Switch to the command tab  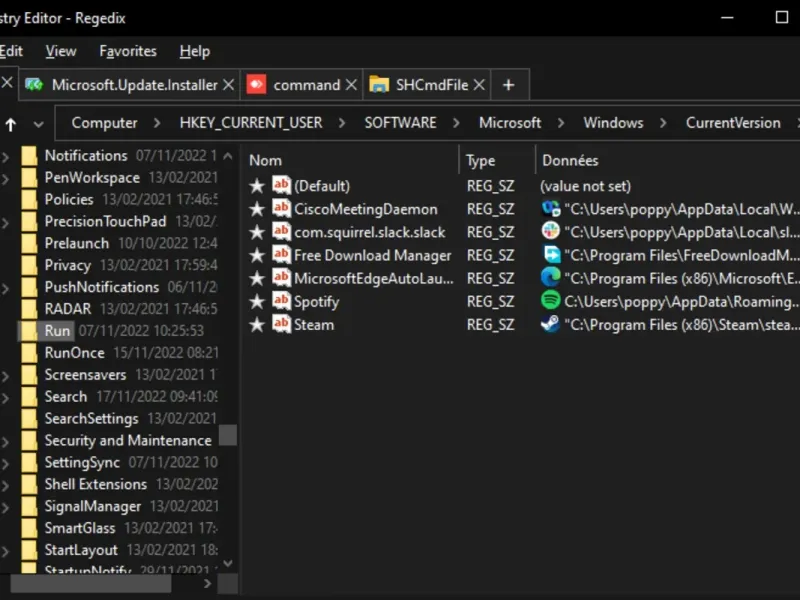click(x=302, y=85)
